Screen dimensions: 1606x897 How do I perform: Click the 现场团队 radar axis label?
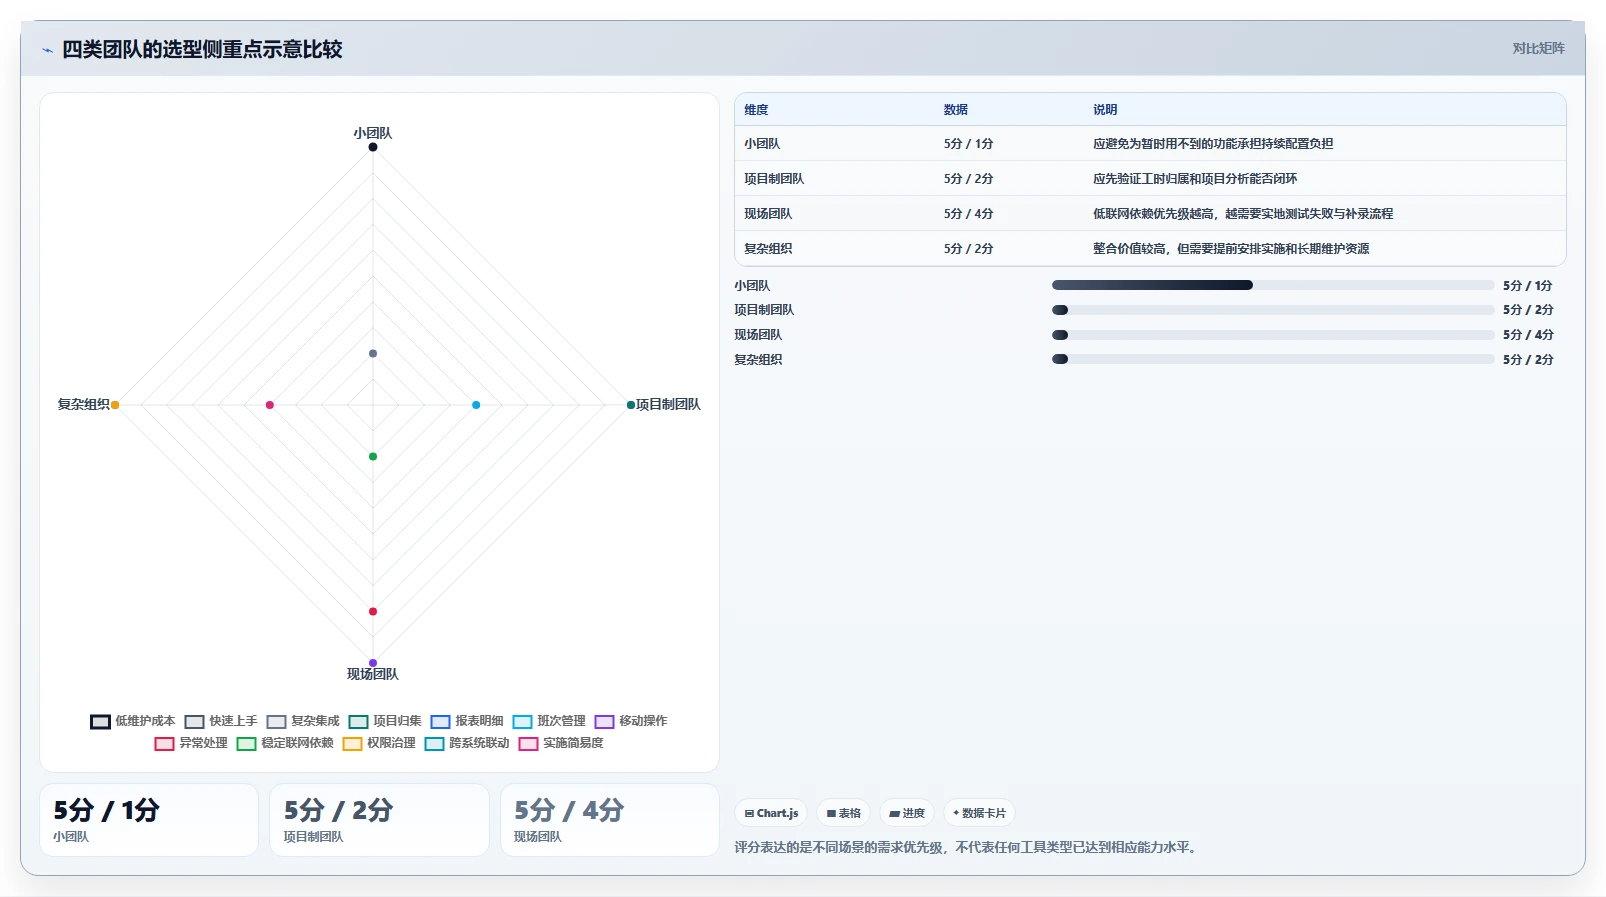pyautogui.click(x=373, y=675)
